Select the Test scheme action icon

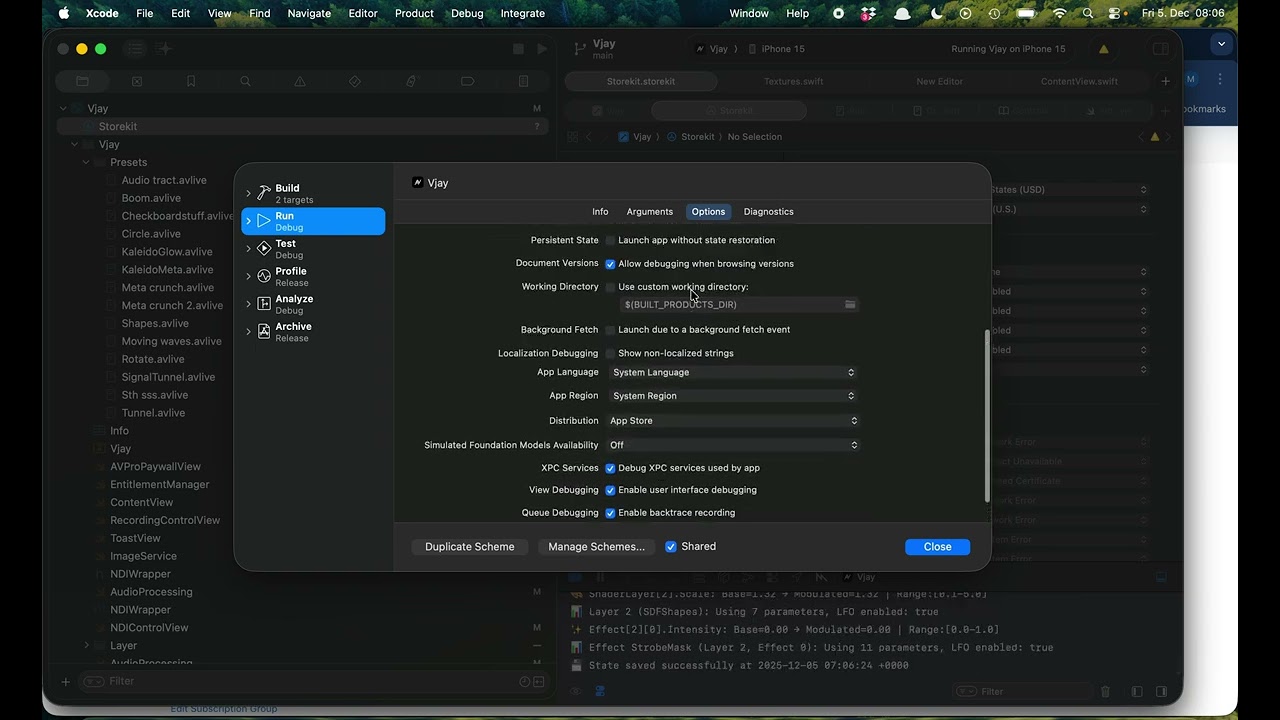coord(264,249)
